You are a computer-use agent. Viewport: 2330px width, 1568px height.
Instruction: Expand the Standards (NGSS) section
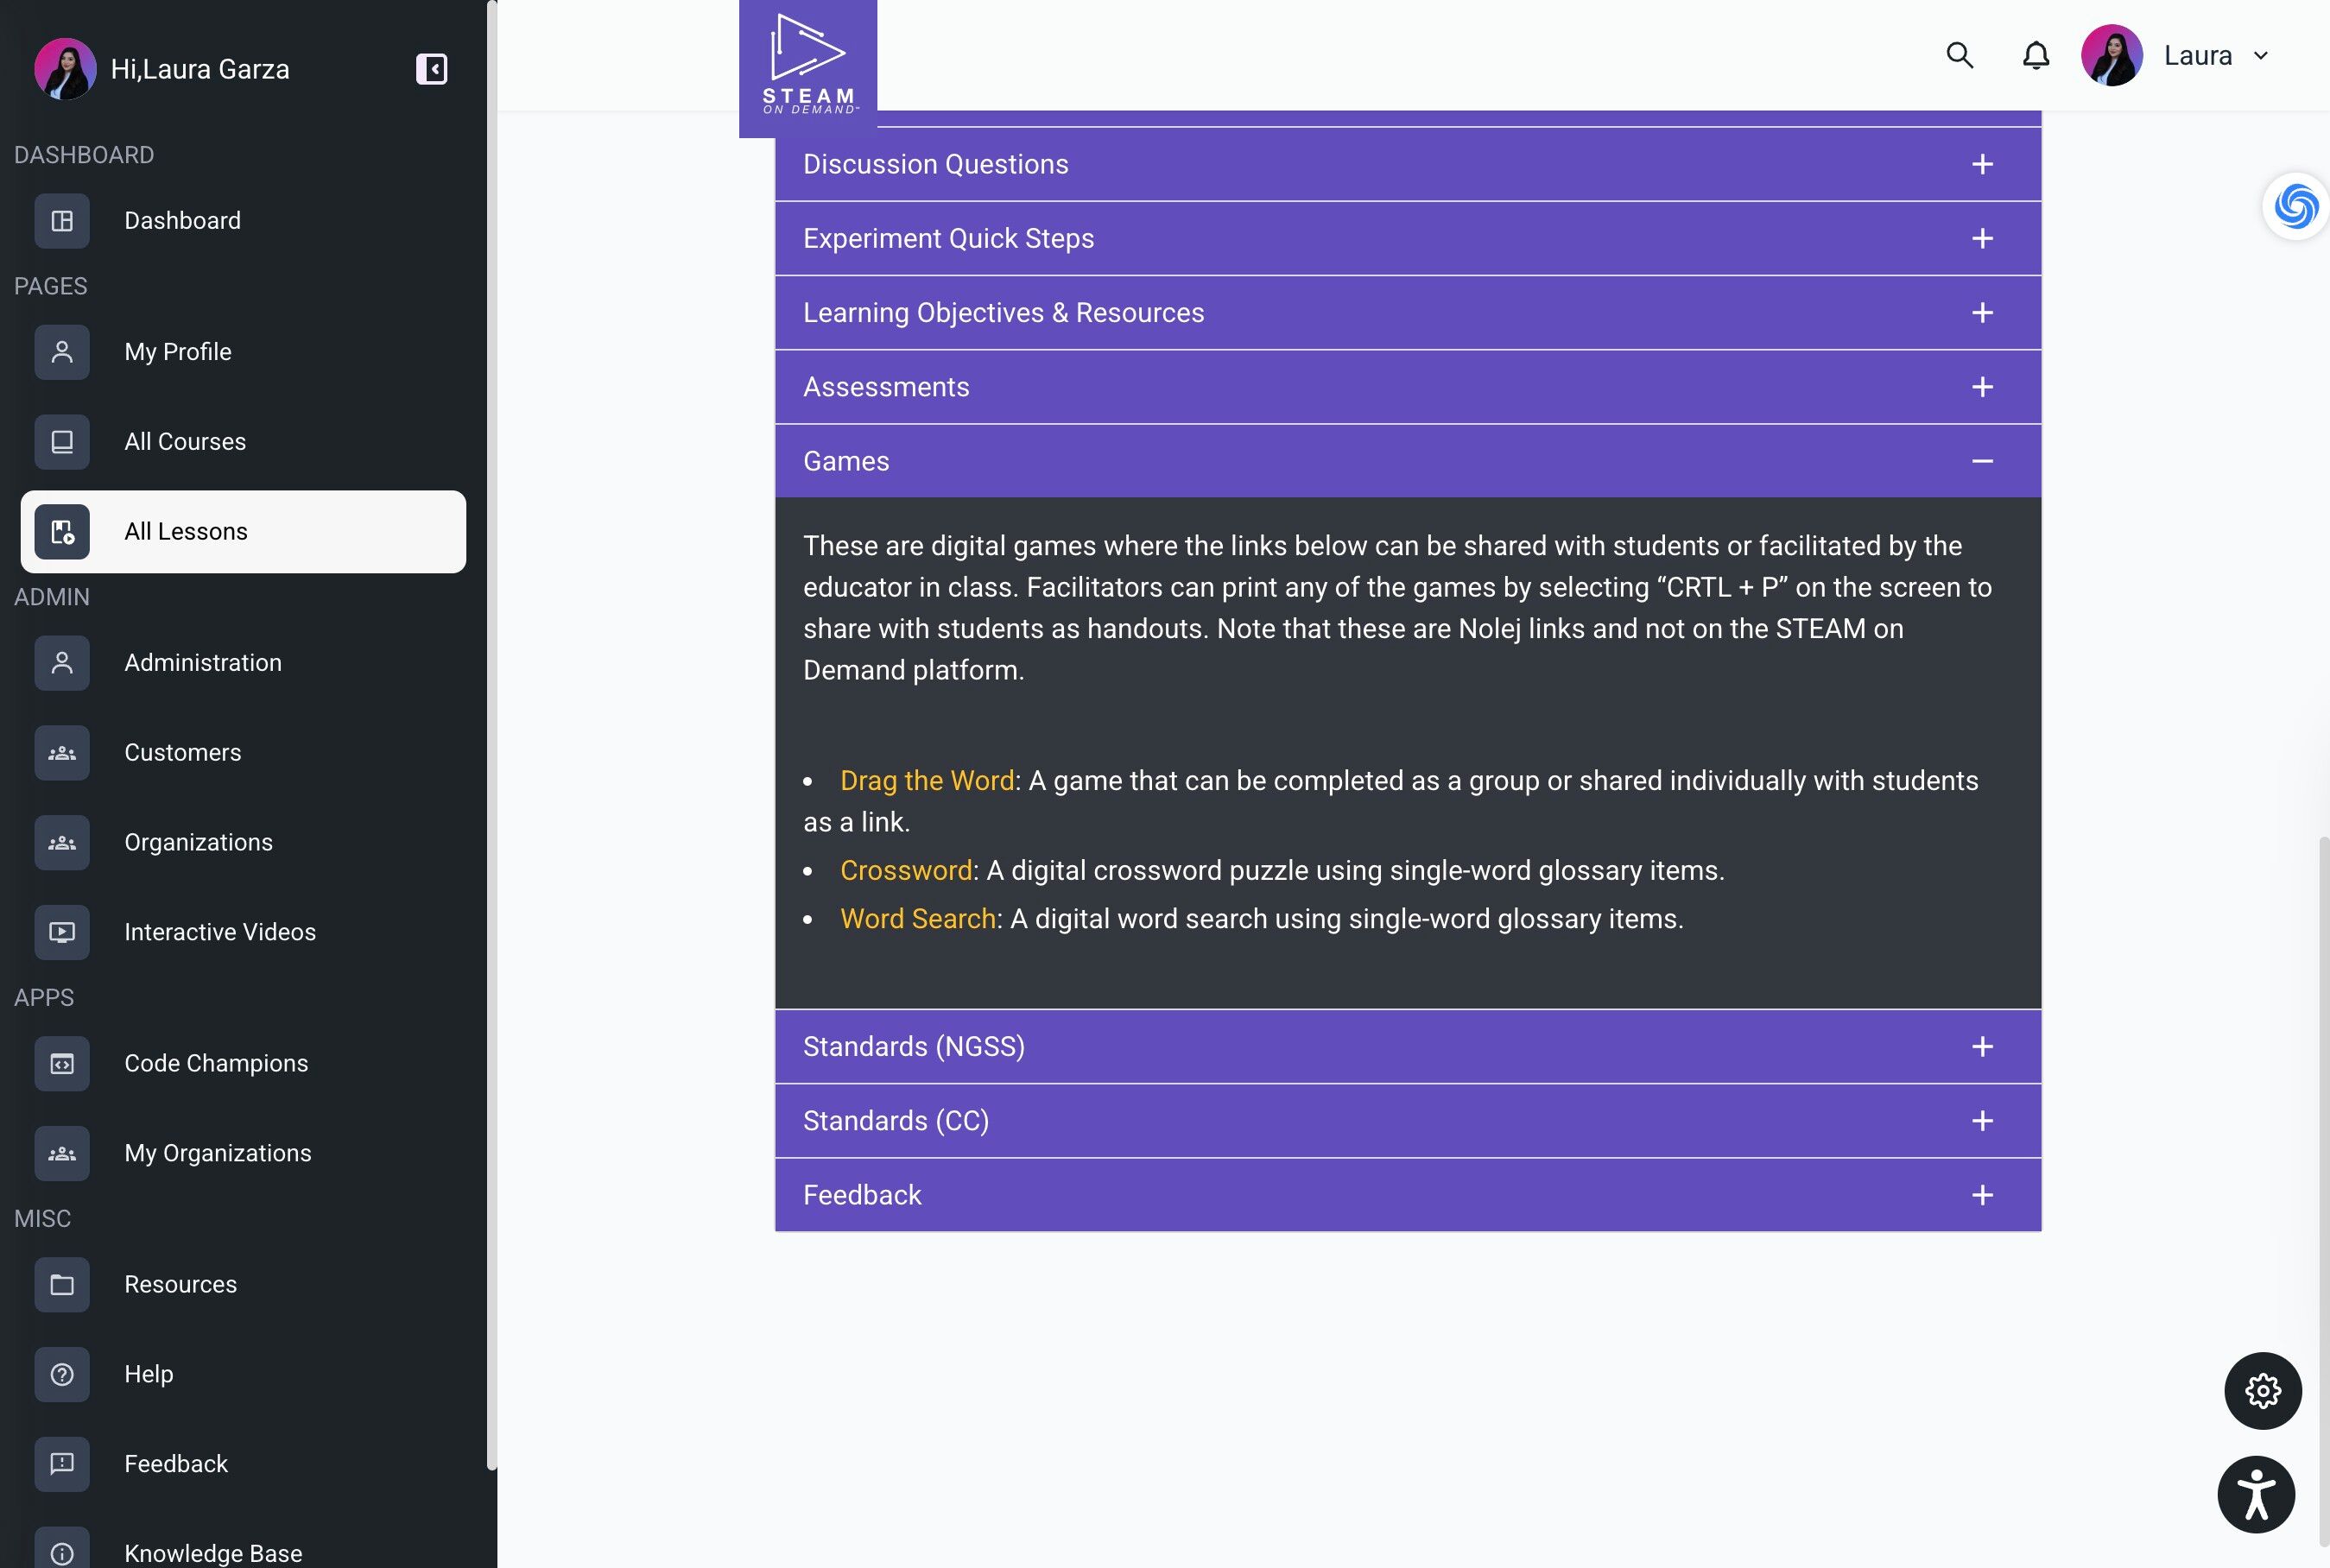point(1408,1046)
